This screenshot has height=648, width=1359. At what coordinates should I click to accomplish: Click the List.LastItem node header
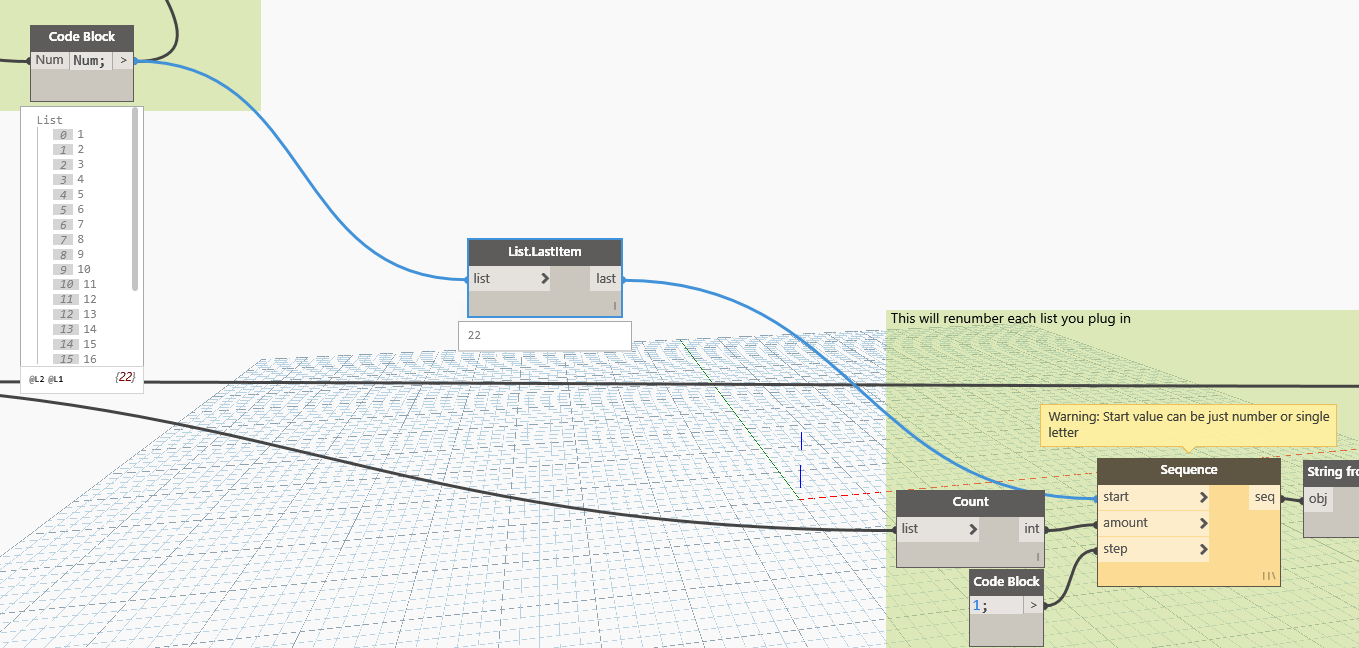(544, 252)
